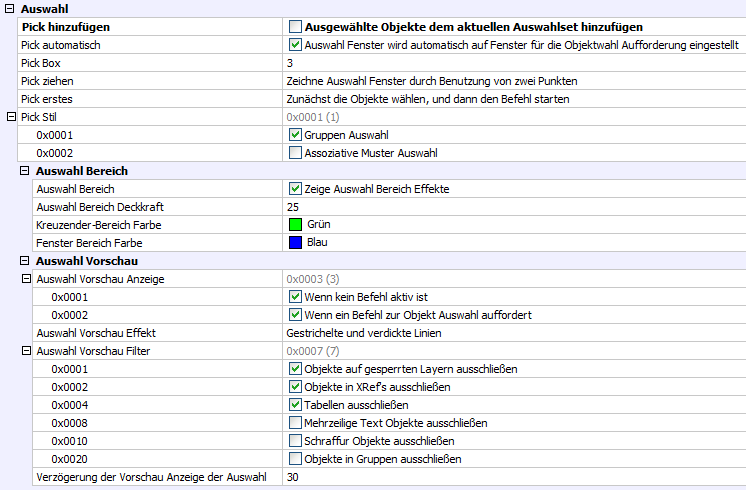Collapse the Auswahl Bereich group
Image resolution: width=746 pixels, height=490 pixels.
tap(26, 171)
